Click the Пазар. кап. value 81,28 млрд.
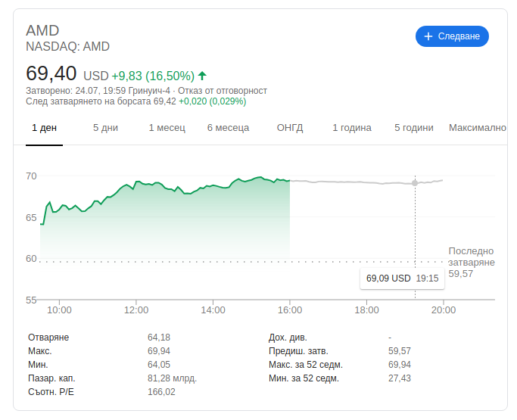517x420 pixels. pos(172,378)
